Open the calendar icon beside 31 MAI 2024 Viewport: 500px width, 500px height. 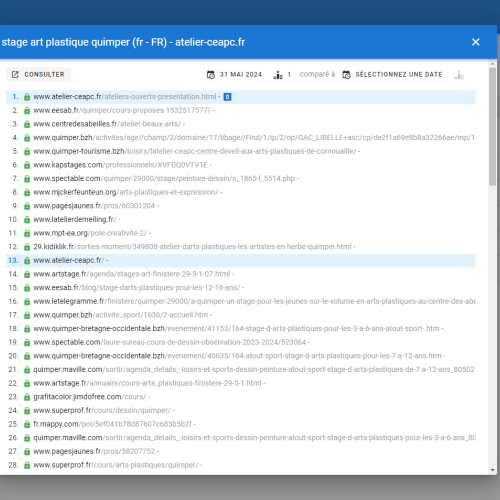pyautogui.click(x=211, y=75)
